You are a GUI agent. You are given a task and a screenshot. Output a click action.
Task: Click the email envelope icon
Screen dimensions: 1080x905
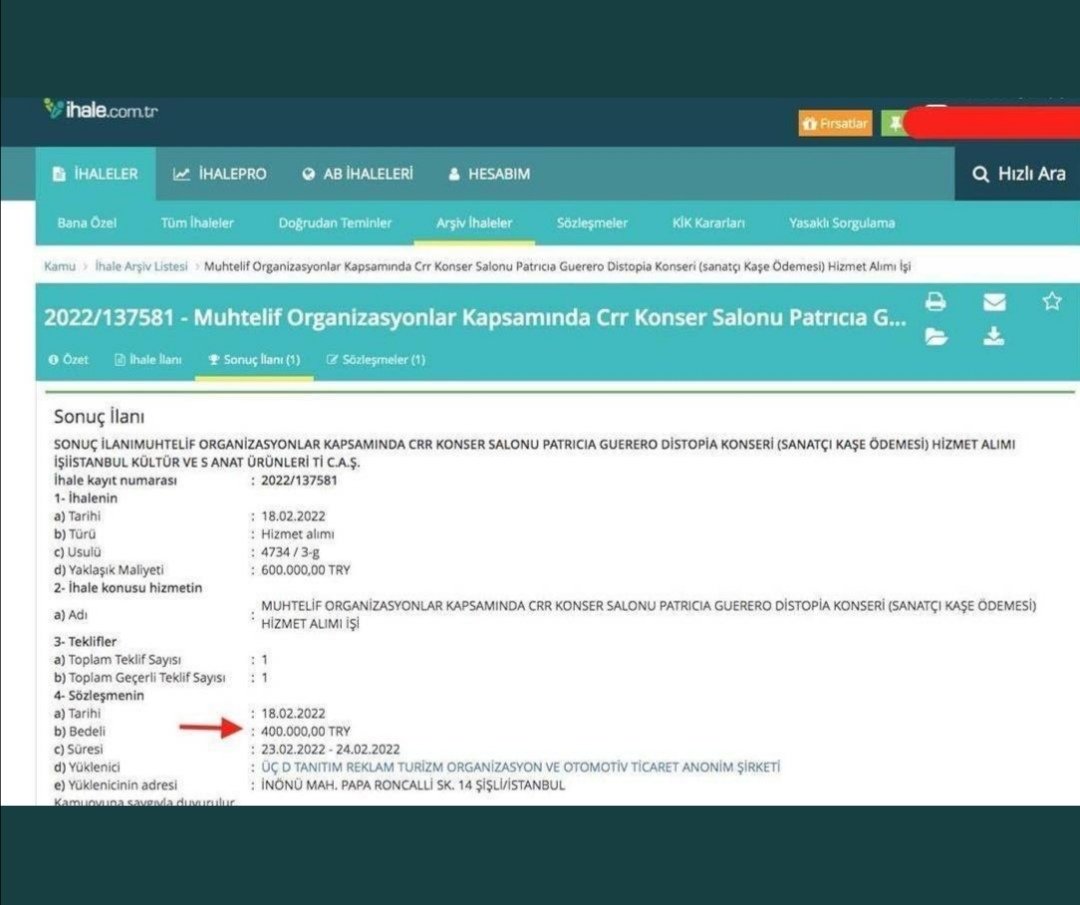tap(994, 302)
